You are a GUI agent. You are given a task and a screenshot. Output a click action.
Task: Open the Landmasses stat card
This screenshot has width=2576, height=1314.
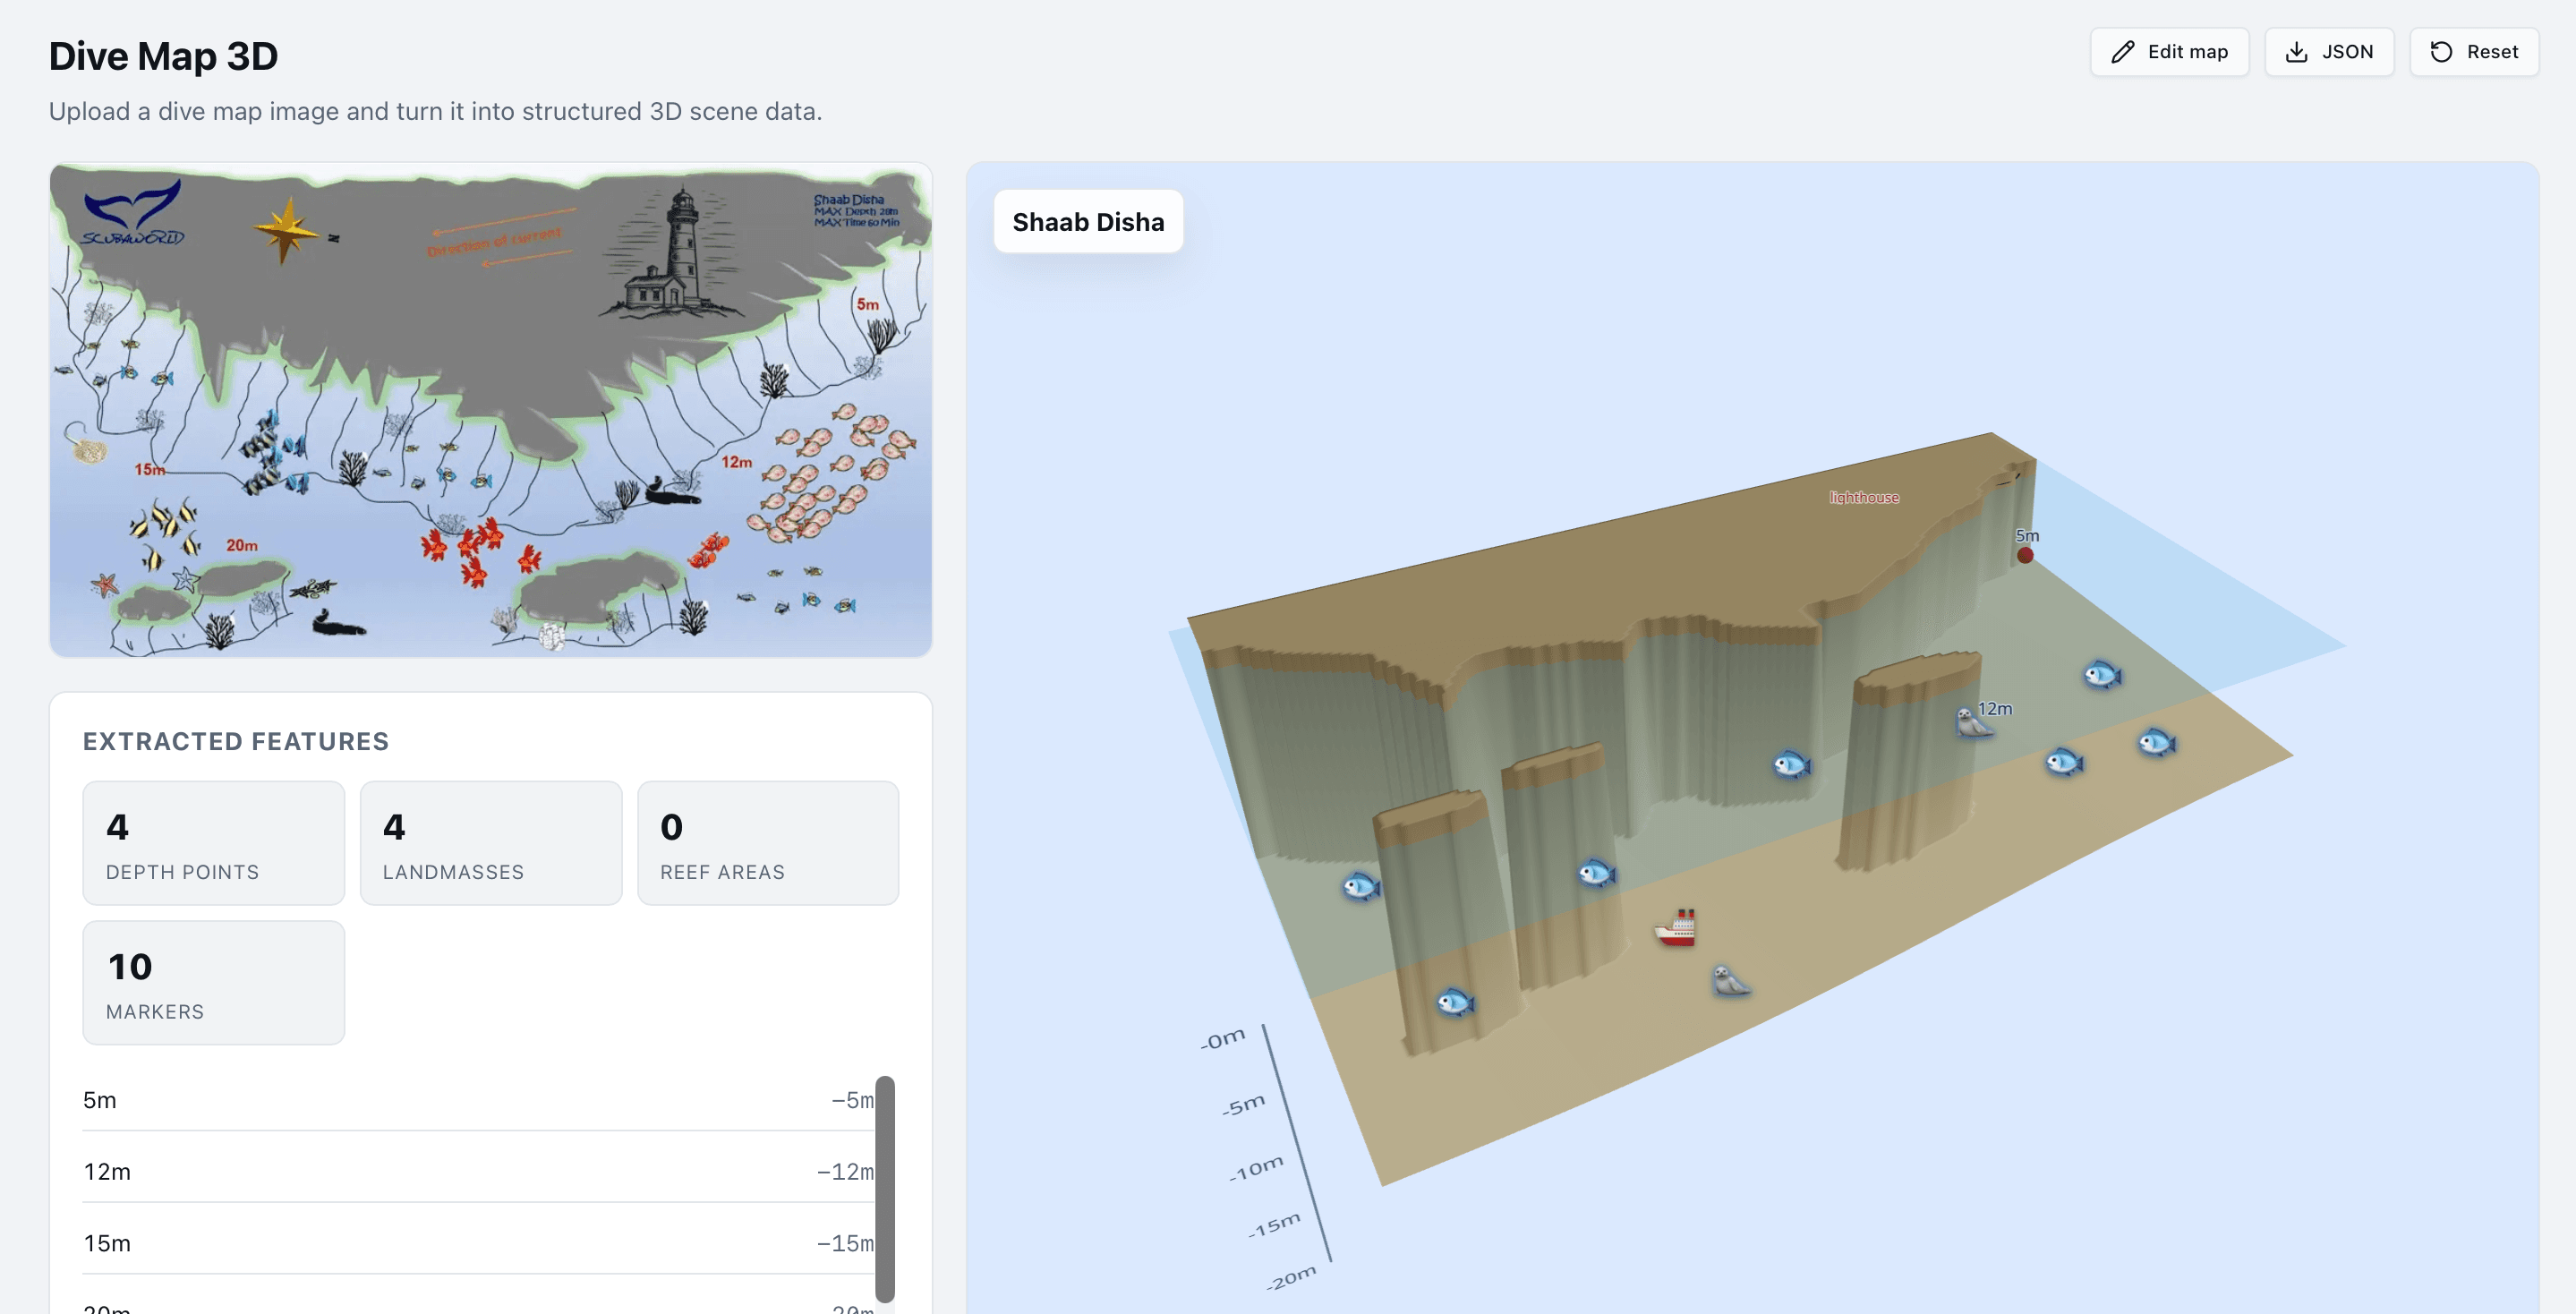491,843
